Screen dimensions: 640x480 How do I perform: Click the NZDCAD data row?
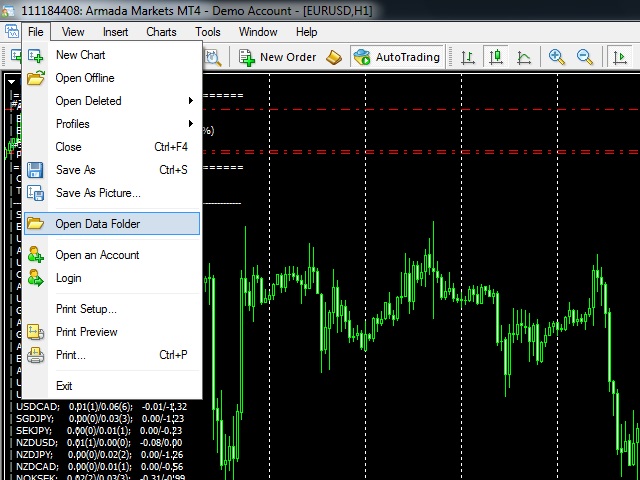coord(100,466)
